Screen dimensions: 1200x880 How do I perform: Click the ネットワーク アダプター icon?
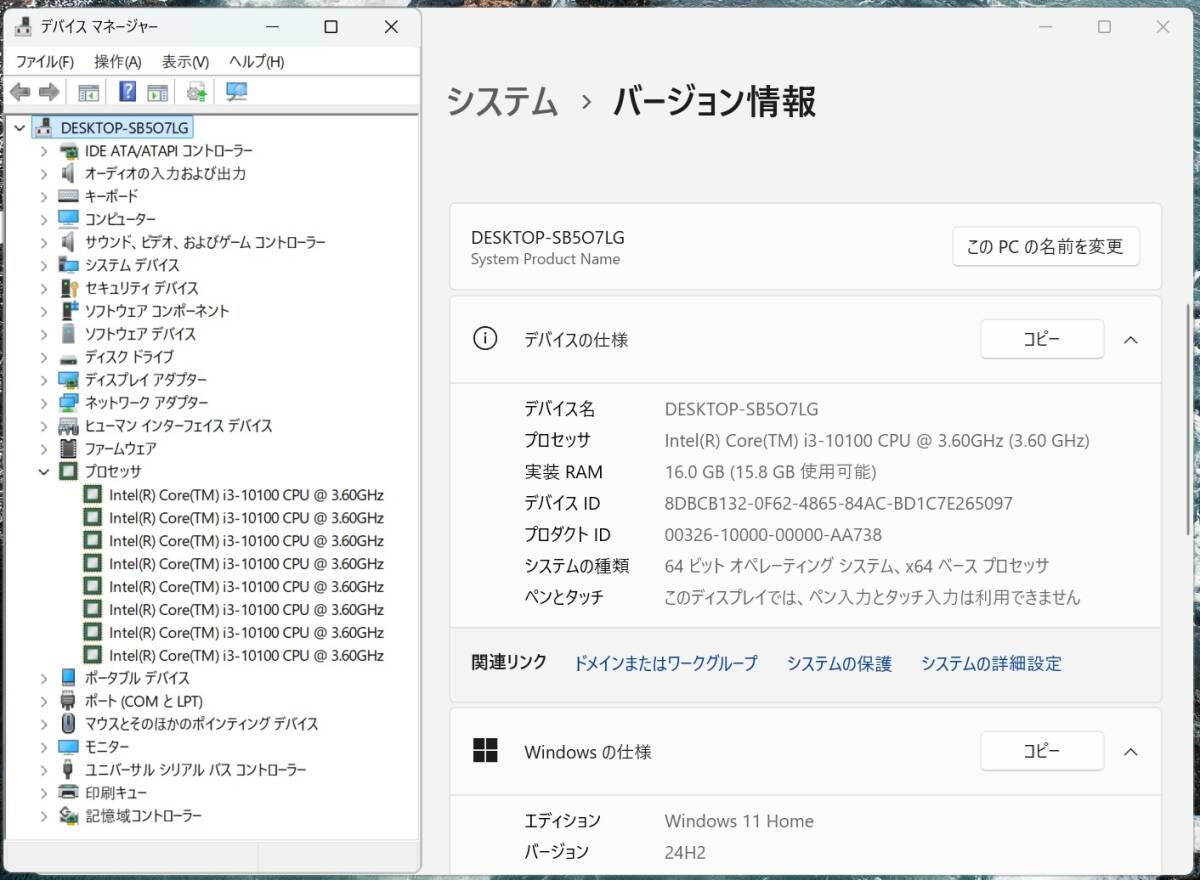pos(69,403)
